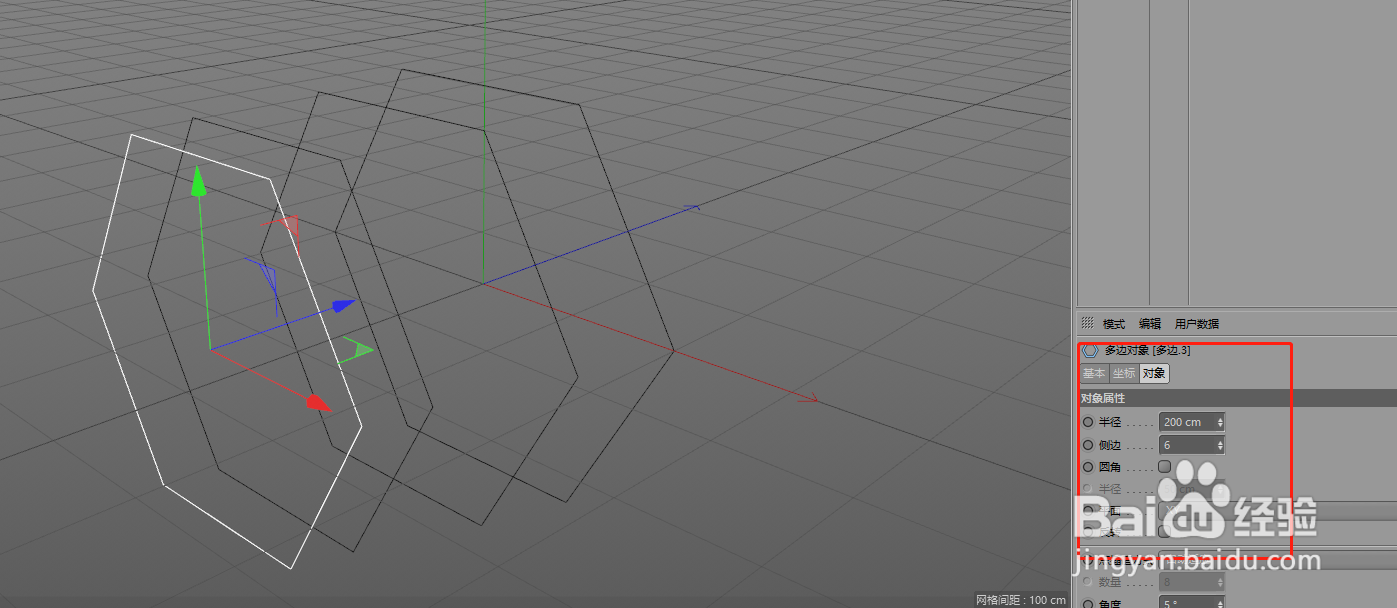
Task: Click the polygon object icon beside 多边对象
Action: click(x=1090, y=350)
